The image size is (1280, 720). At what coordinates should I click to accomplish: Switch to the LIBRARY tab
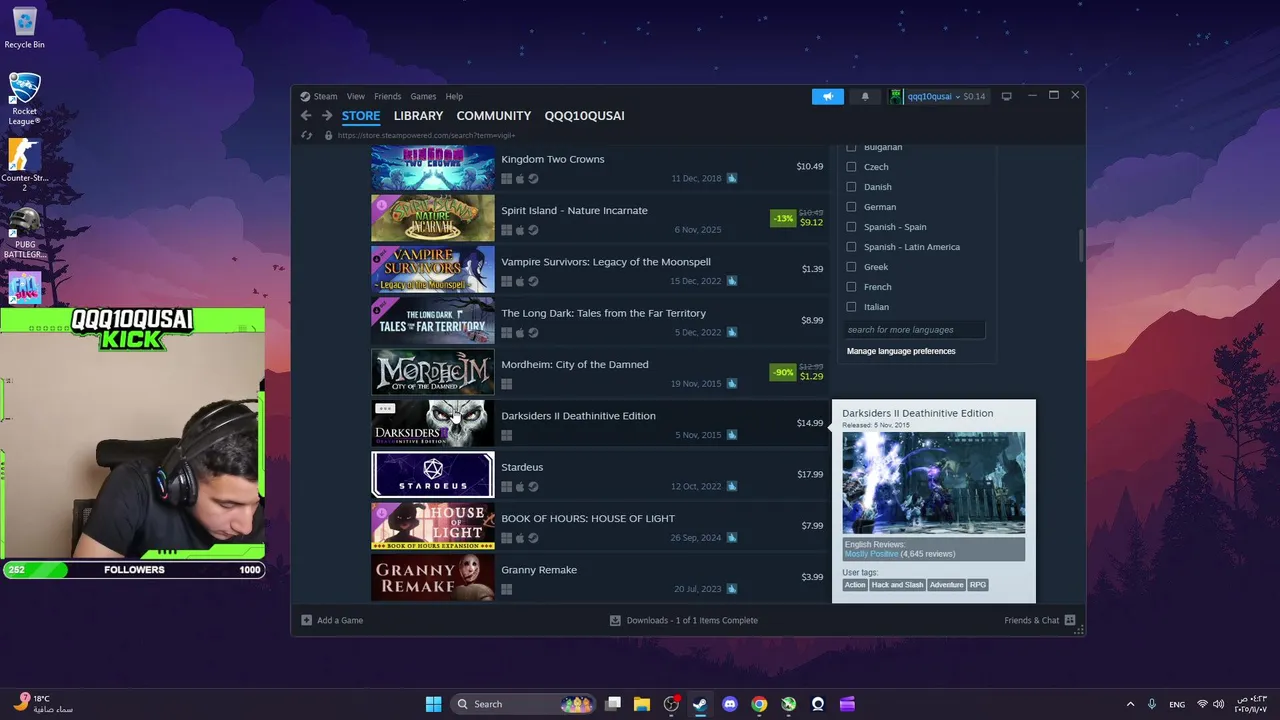tap(418, 116)
